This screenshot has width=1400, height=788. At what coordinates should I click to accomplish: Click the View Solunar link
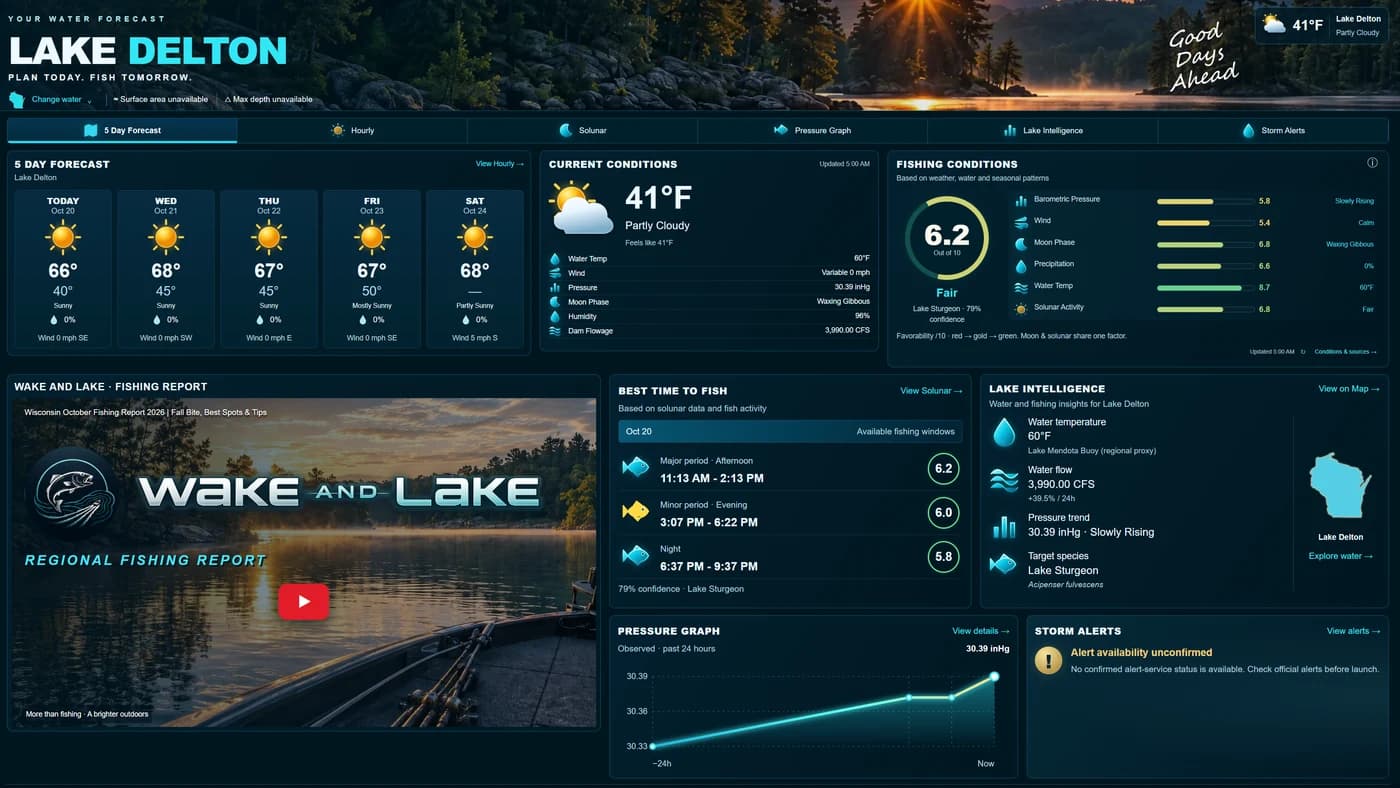[x=931, y=391]
